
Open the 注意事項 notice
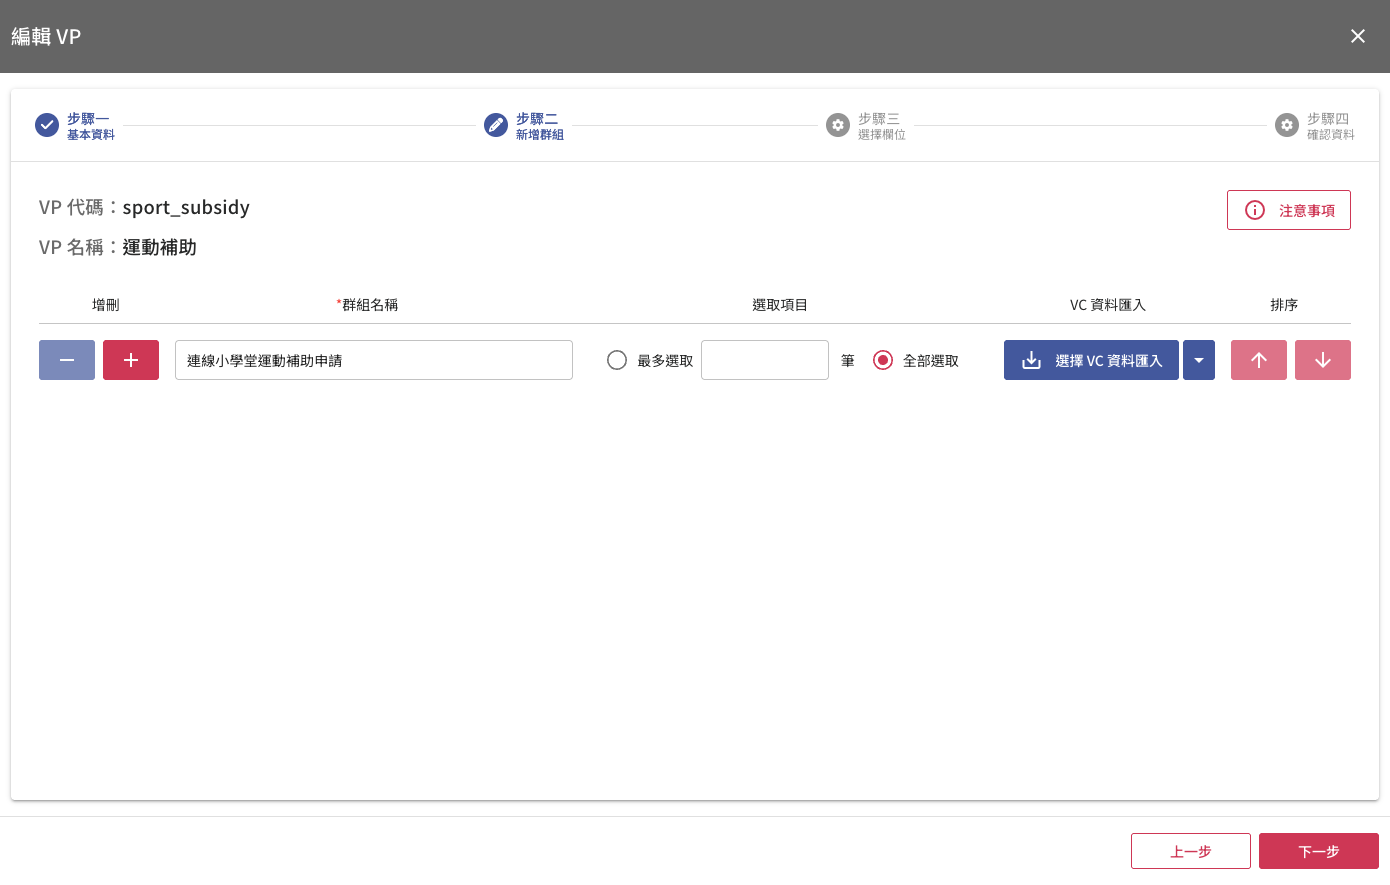click(1288, 210)
